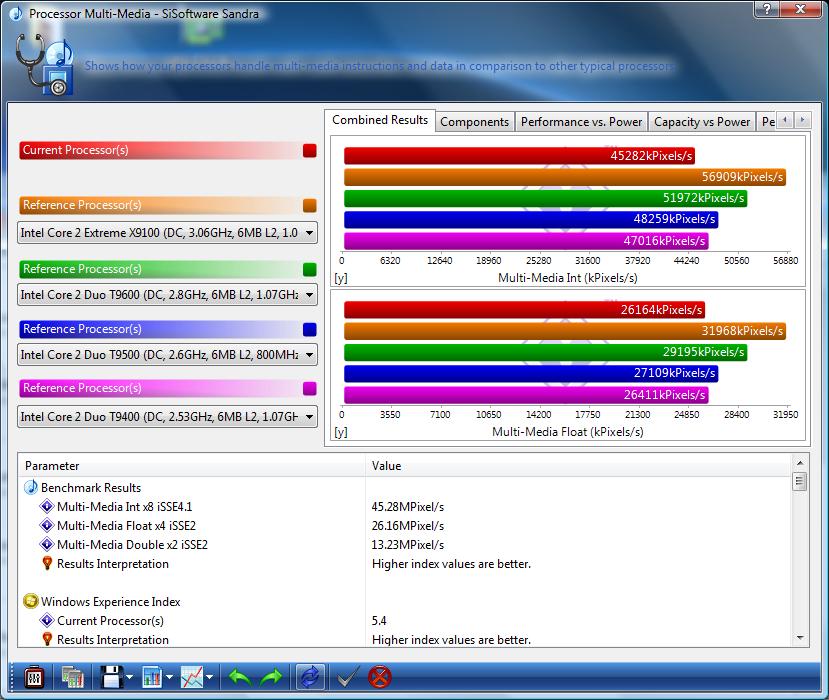Click the stethoscope module icon in header
Screen dimensions: 829x700
(43, 65)
